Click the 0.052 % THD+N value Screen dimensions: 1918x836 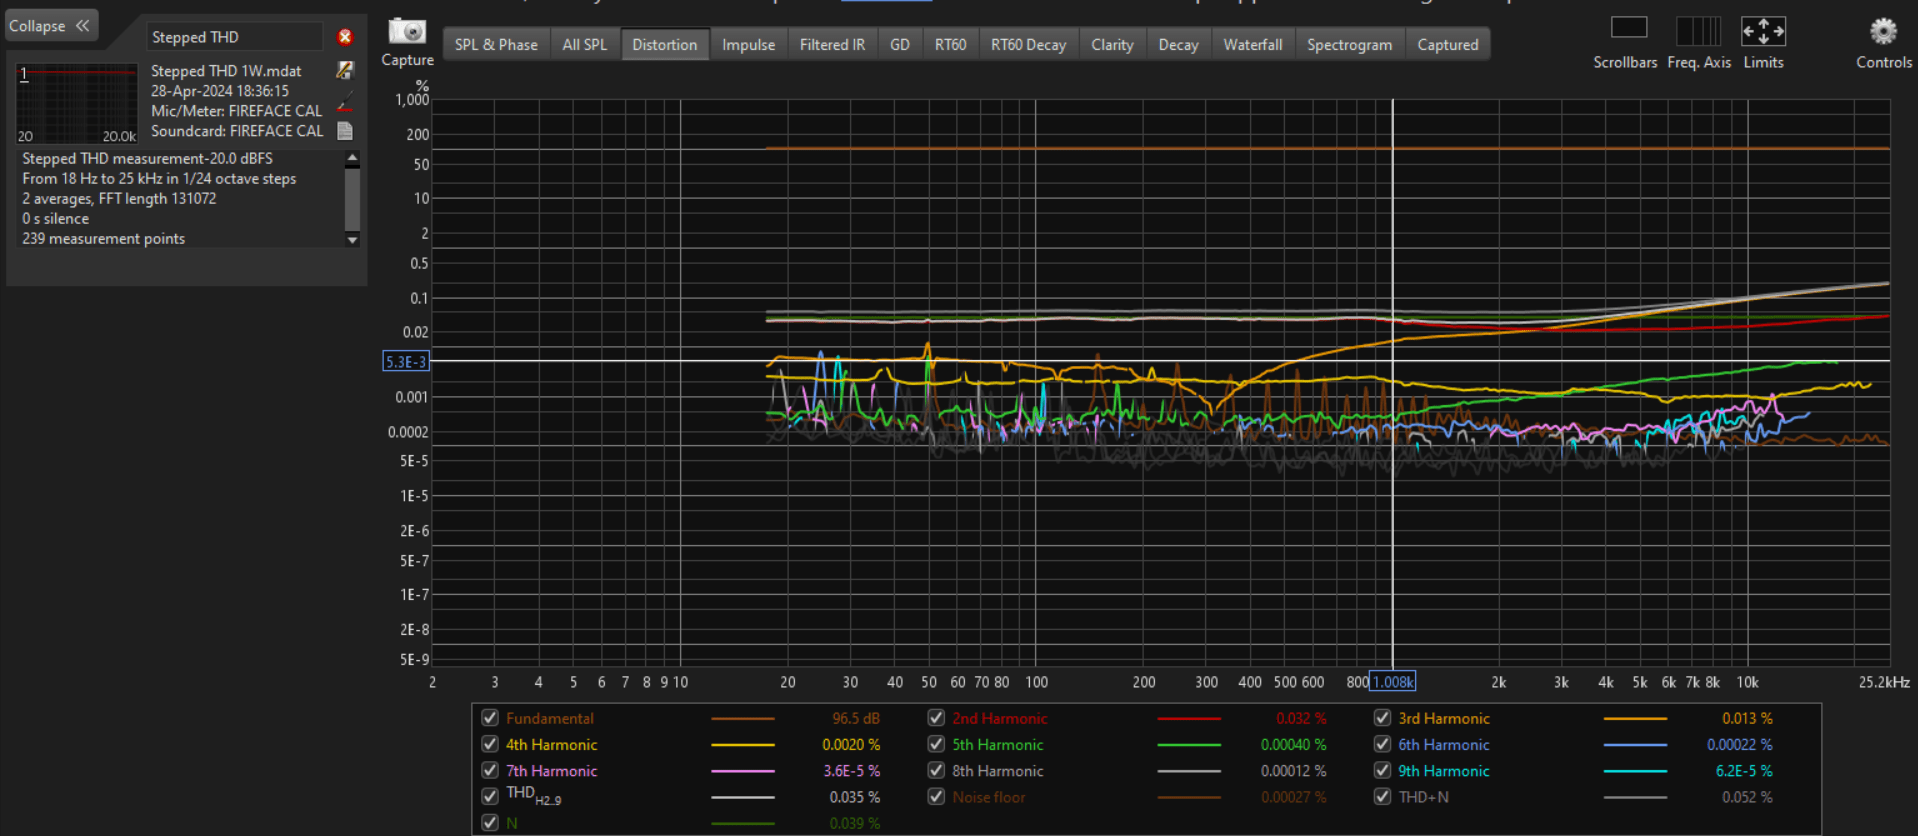tap(1747, 796)
